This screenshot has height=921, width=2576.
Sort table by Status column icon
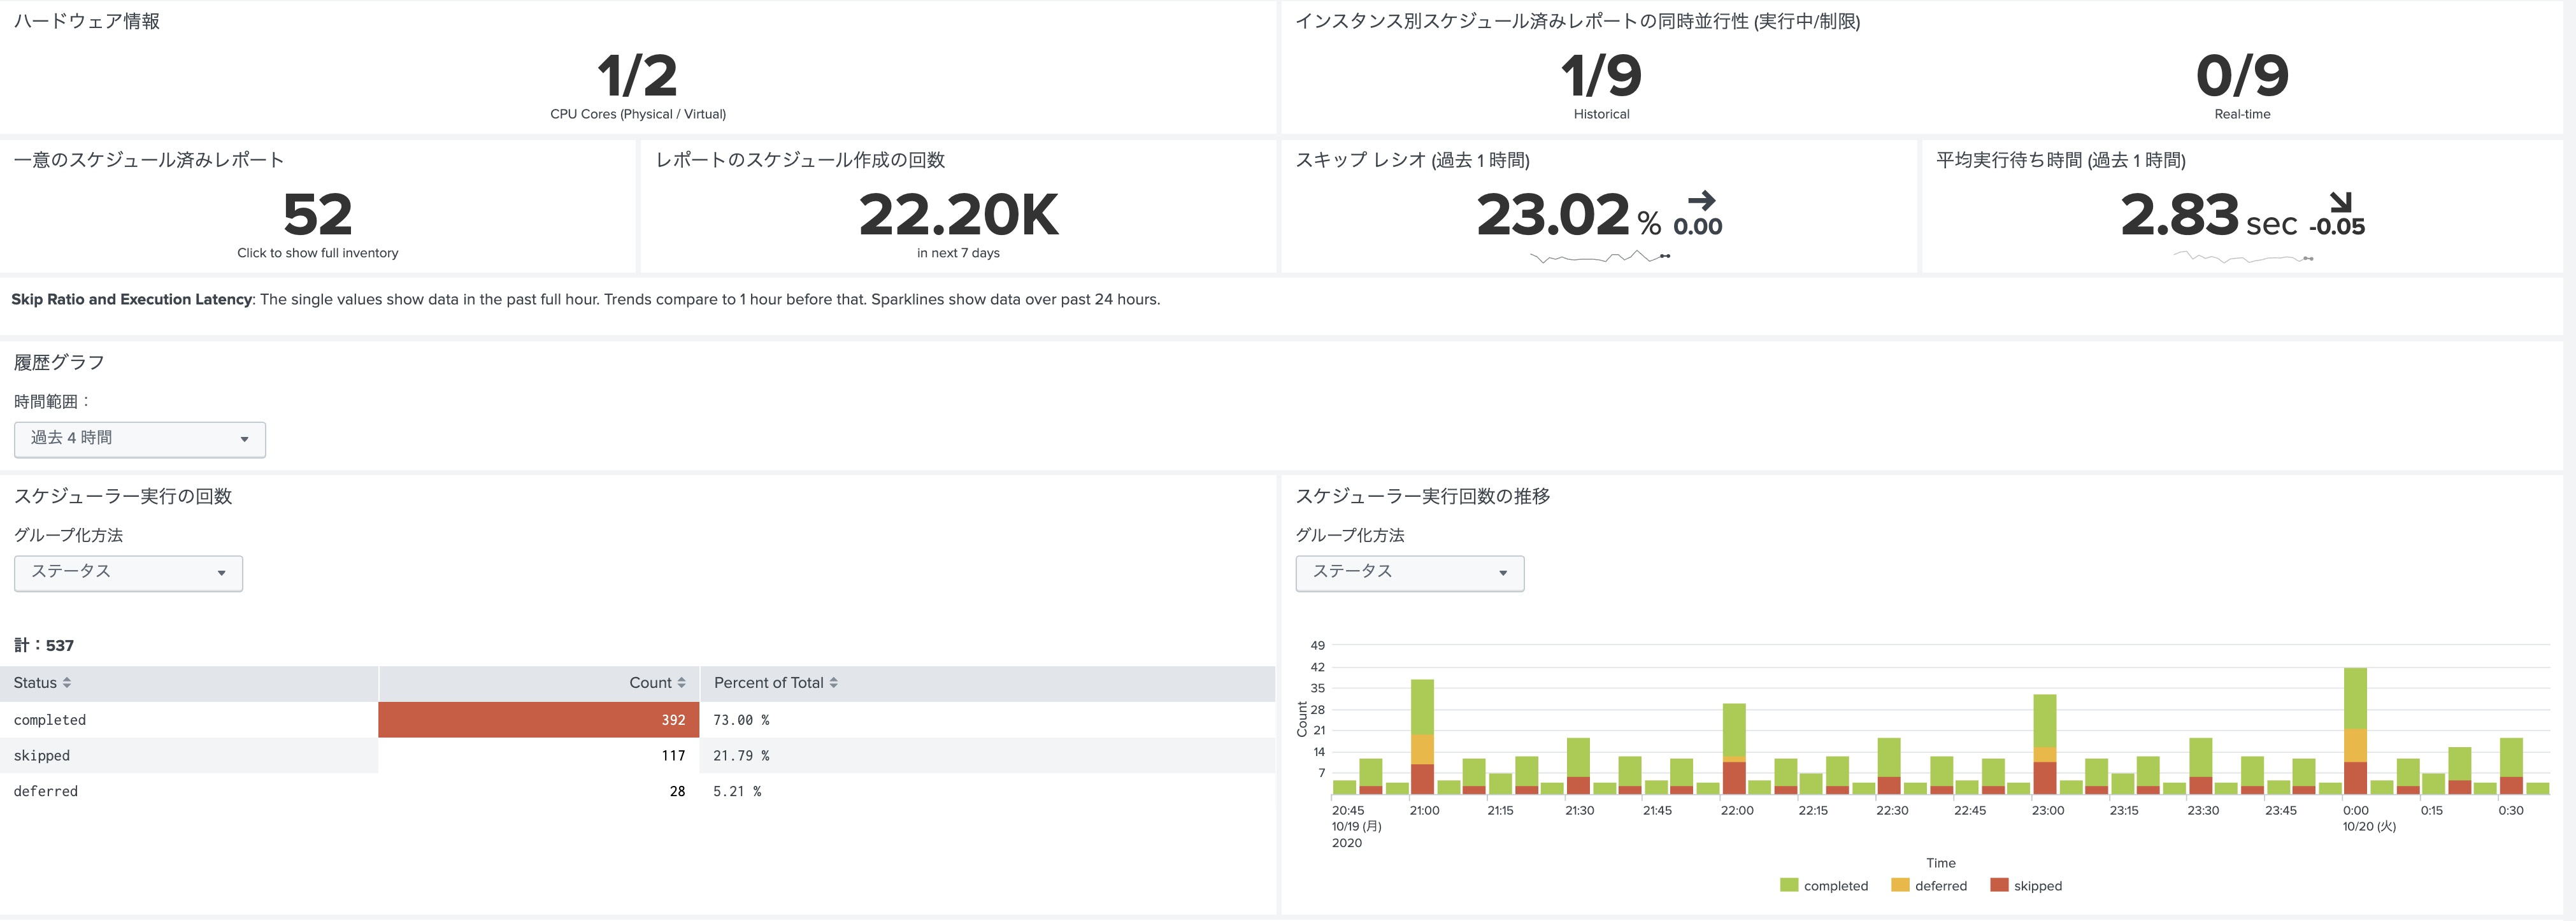tap(67, 683)
